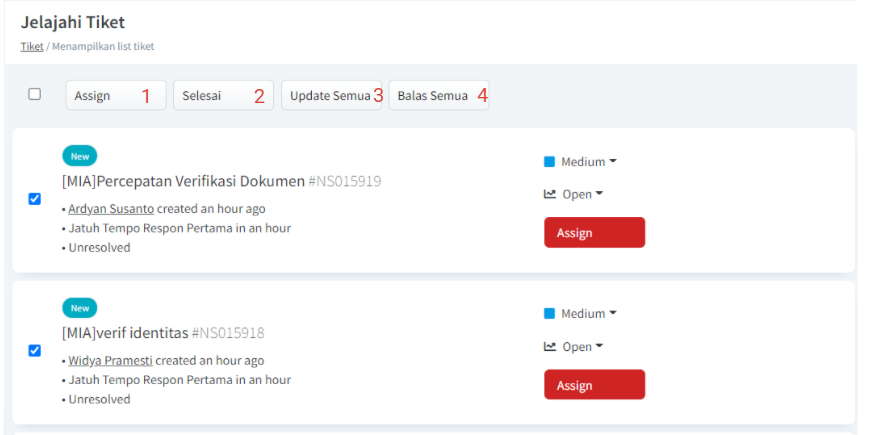Open the [MIA]verif identitas ticket title

(x=124, y=333)
